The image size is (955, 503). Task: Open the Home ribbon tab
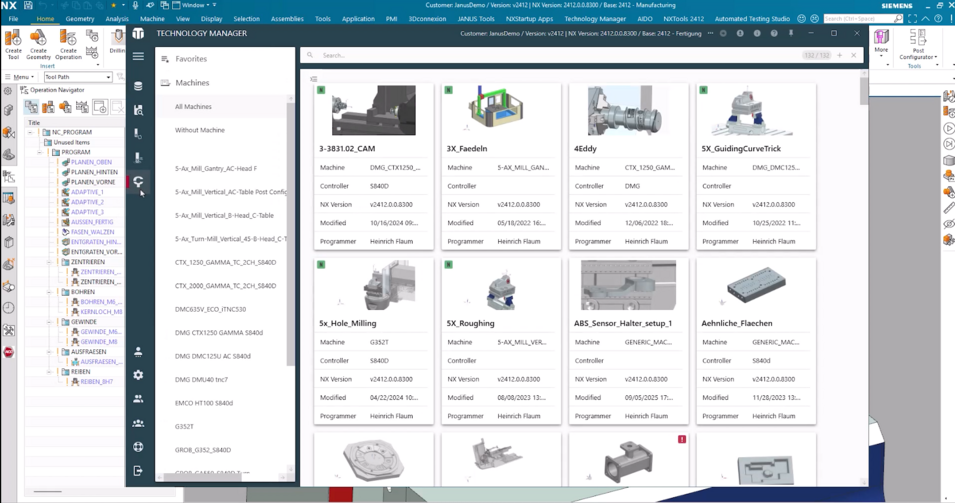[x=45, y=19]
